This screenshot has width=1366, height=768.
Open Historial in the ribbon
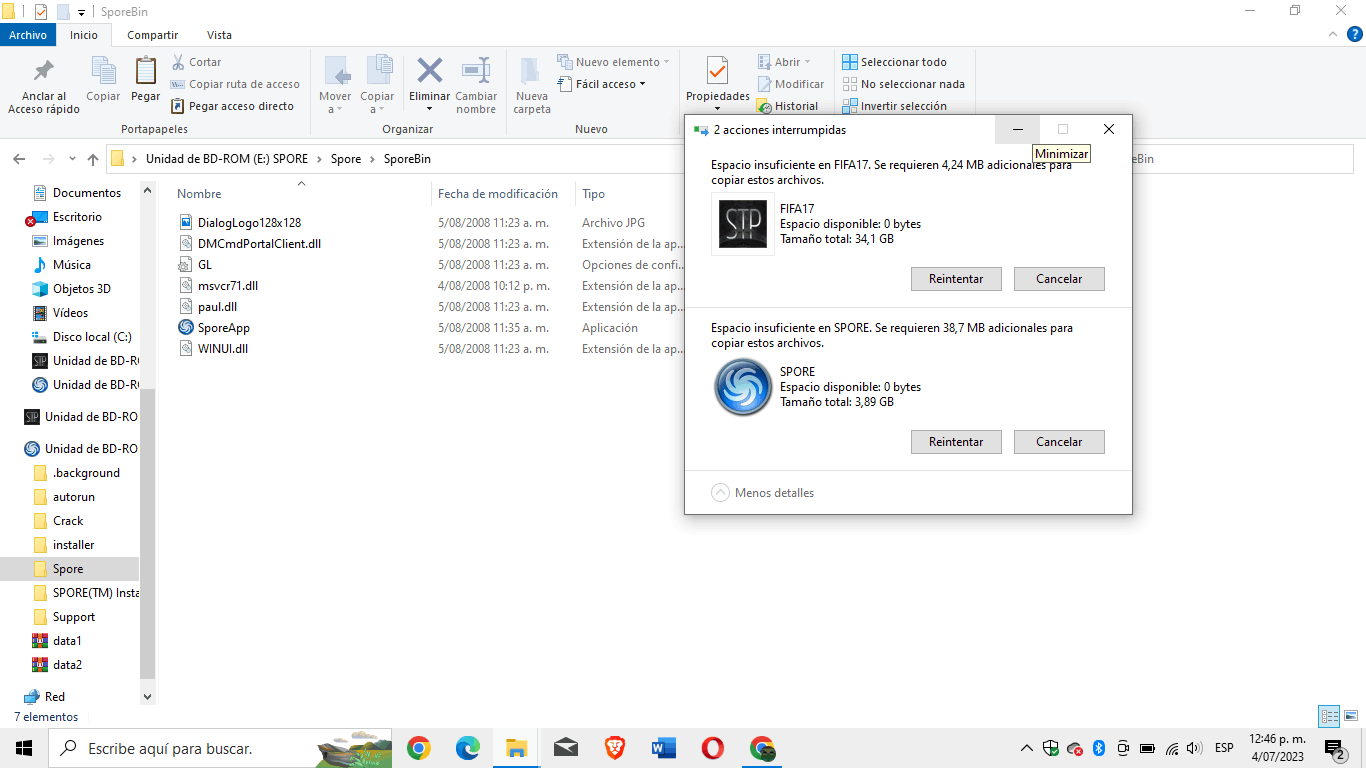[788, 106]
